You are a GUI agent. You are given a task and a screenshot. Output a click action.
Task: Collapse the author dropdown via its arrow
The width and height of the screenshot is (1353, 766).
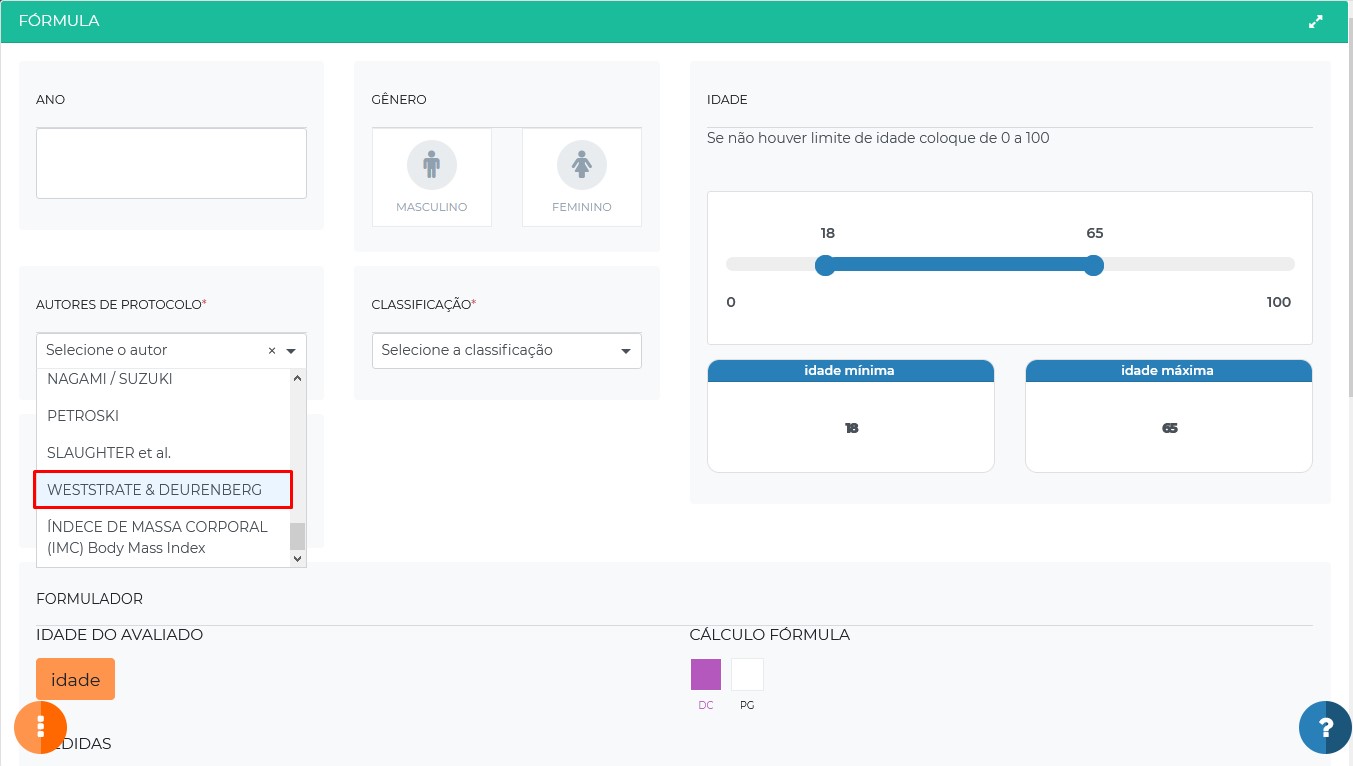tap(291, 351)
